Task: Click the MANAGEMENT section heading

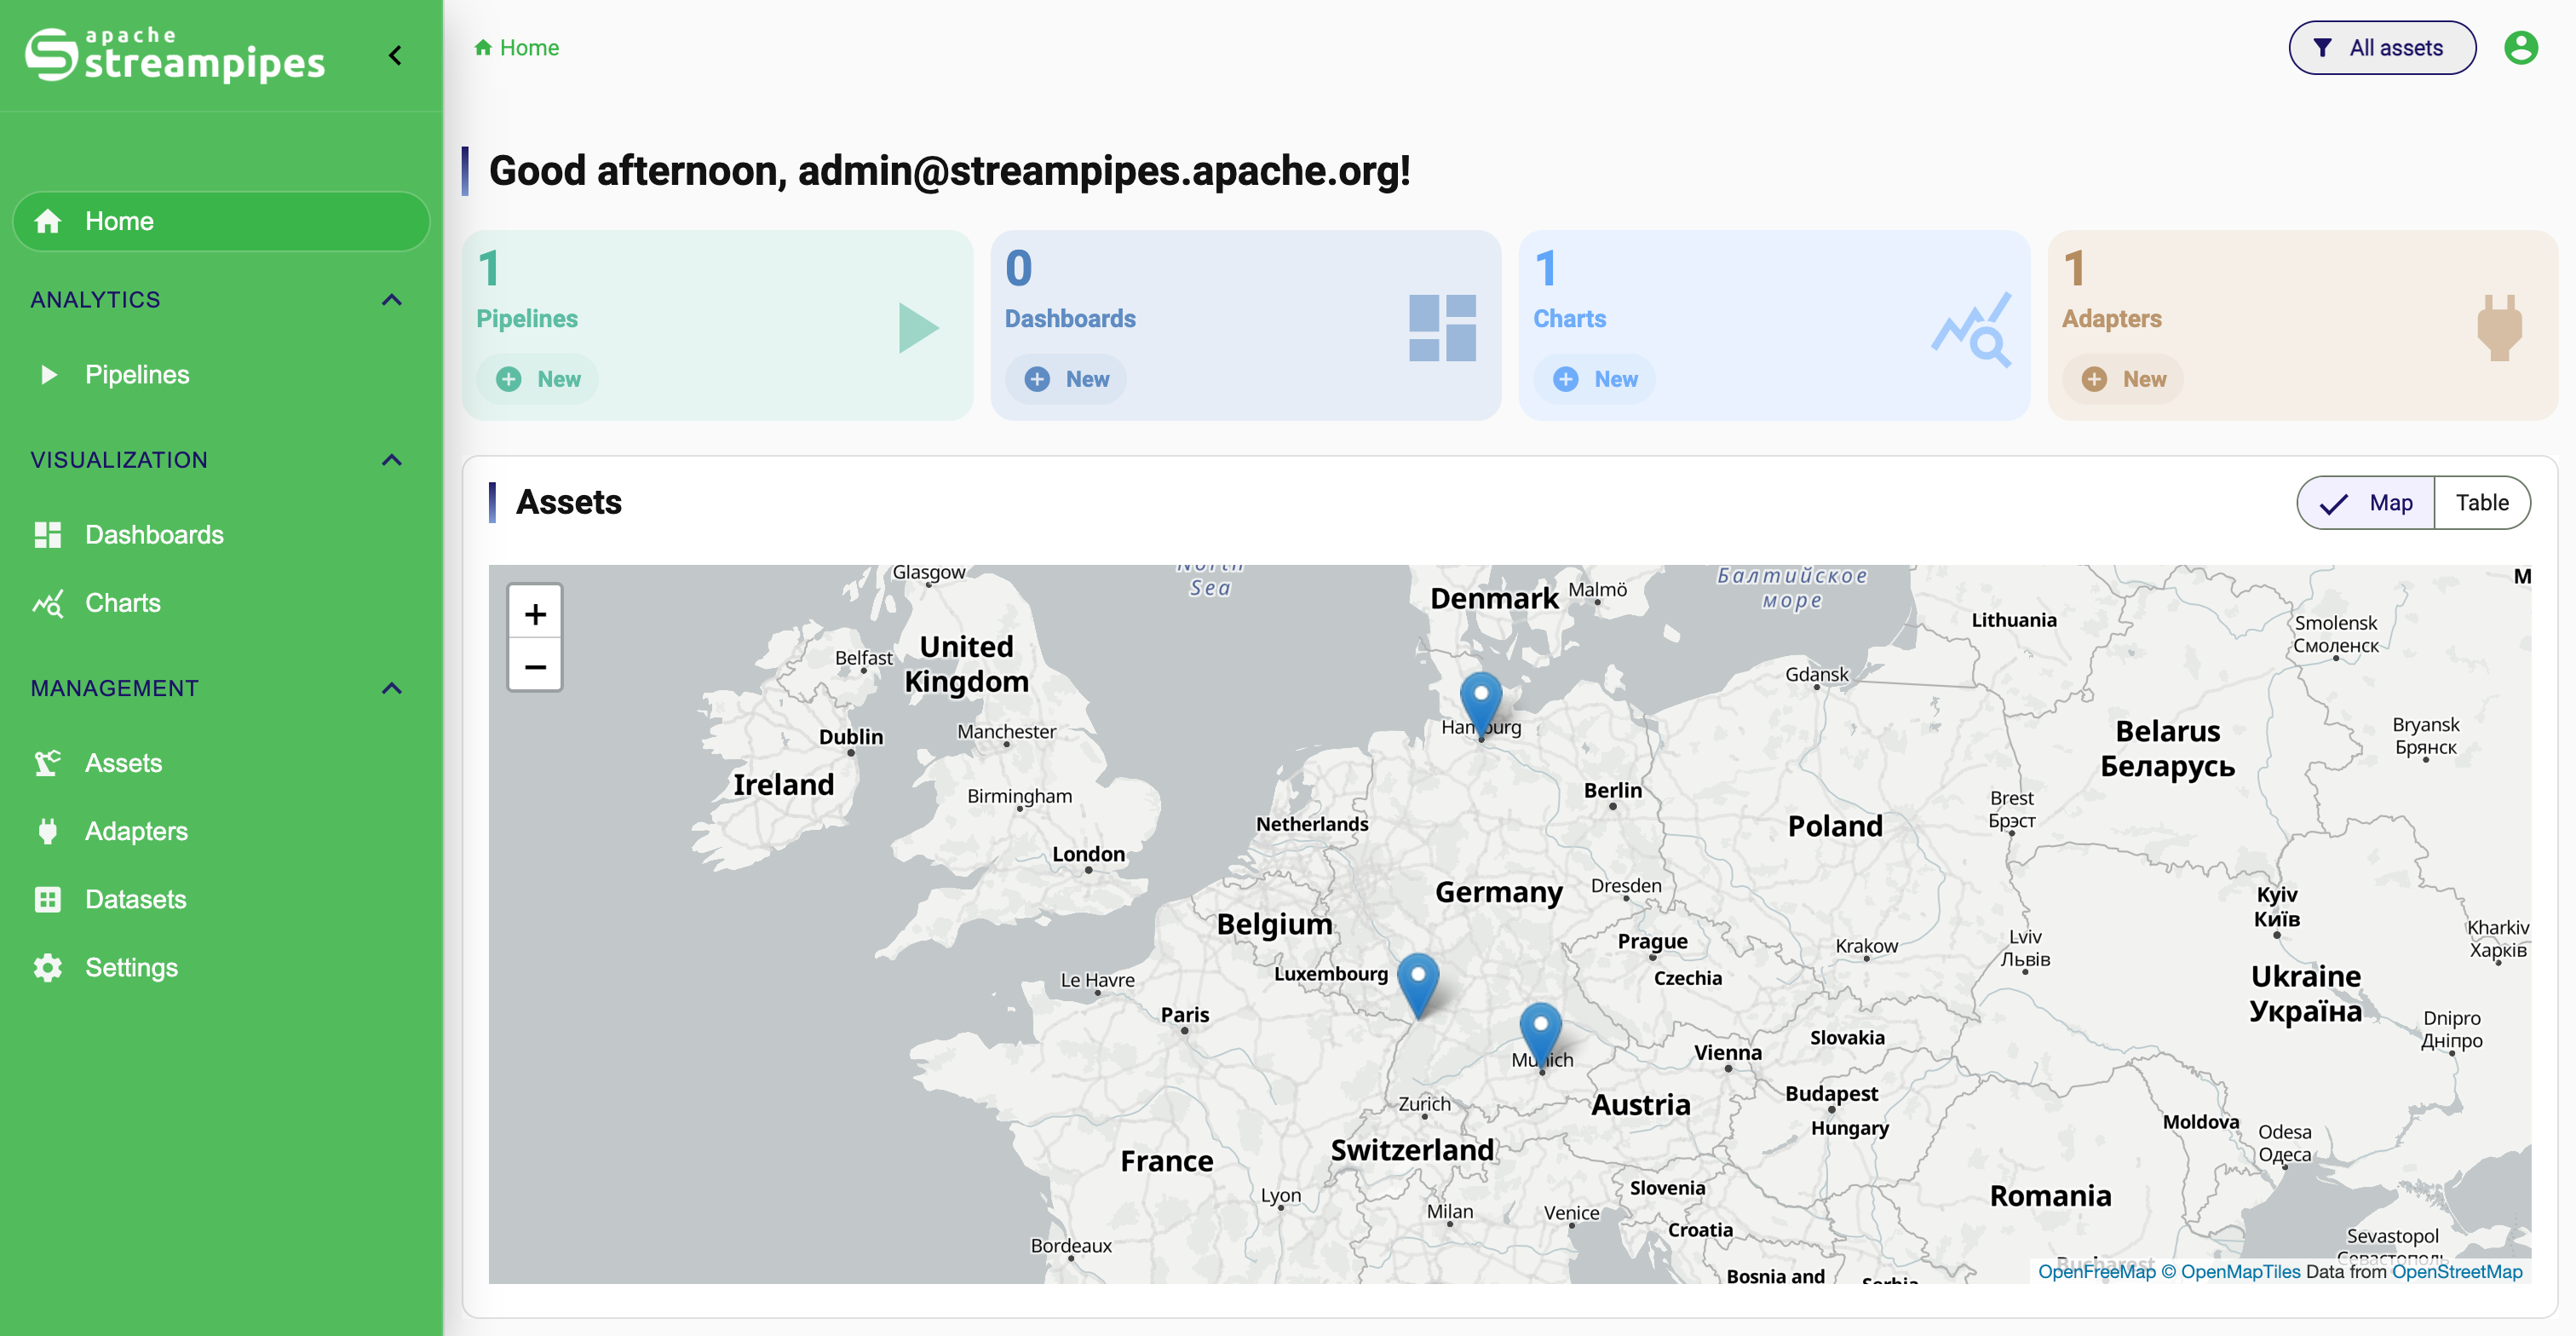Action: [x=115, y=688]
